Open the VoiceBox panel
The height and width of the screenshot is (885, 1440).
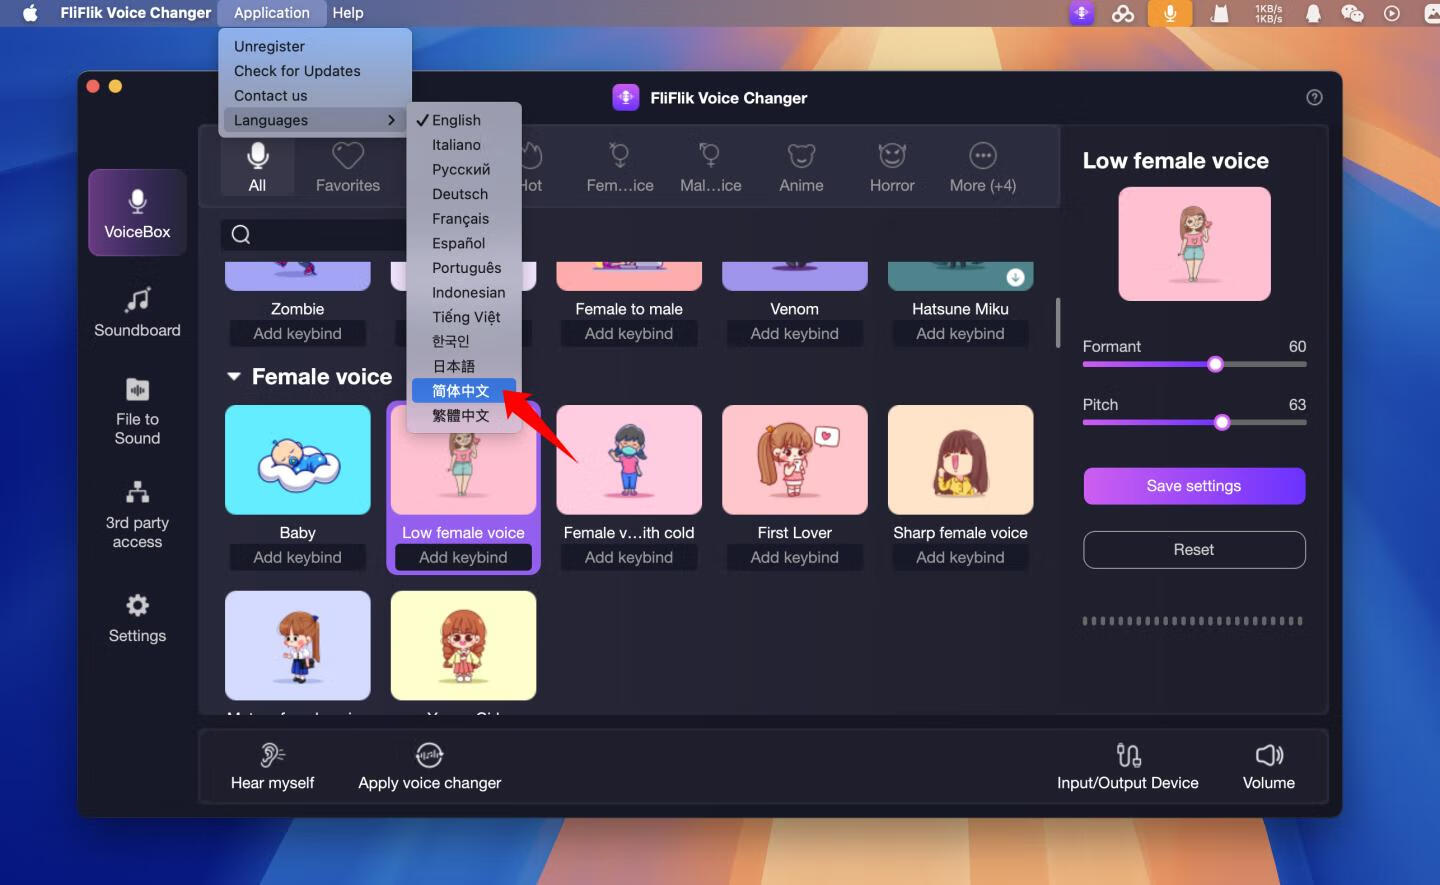click(x=137, y=212)
